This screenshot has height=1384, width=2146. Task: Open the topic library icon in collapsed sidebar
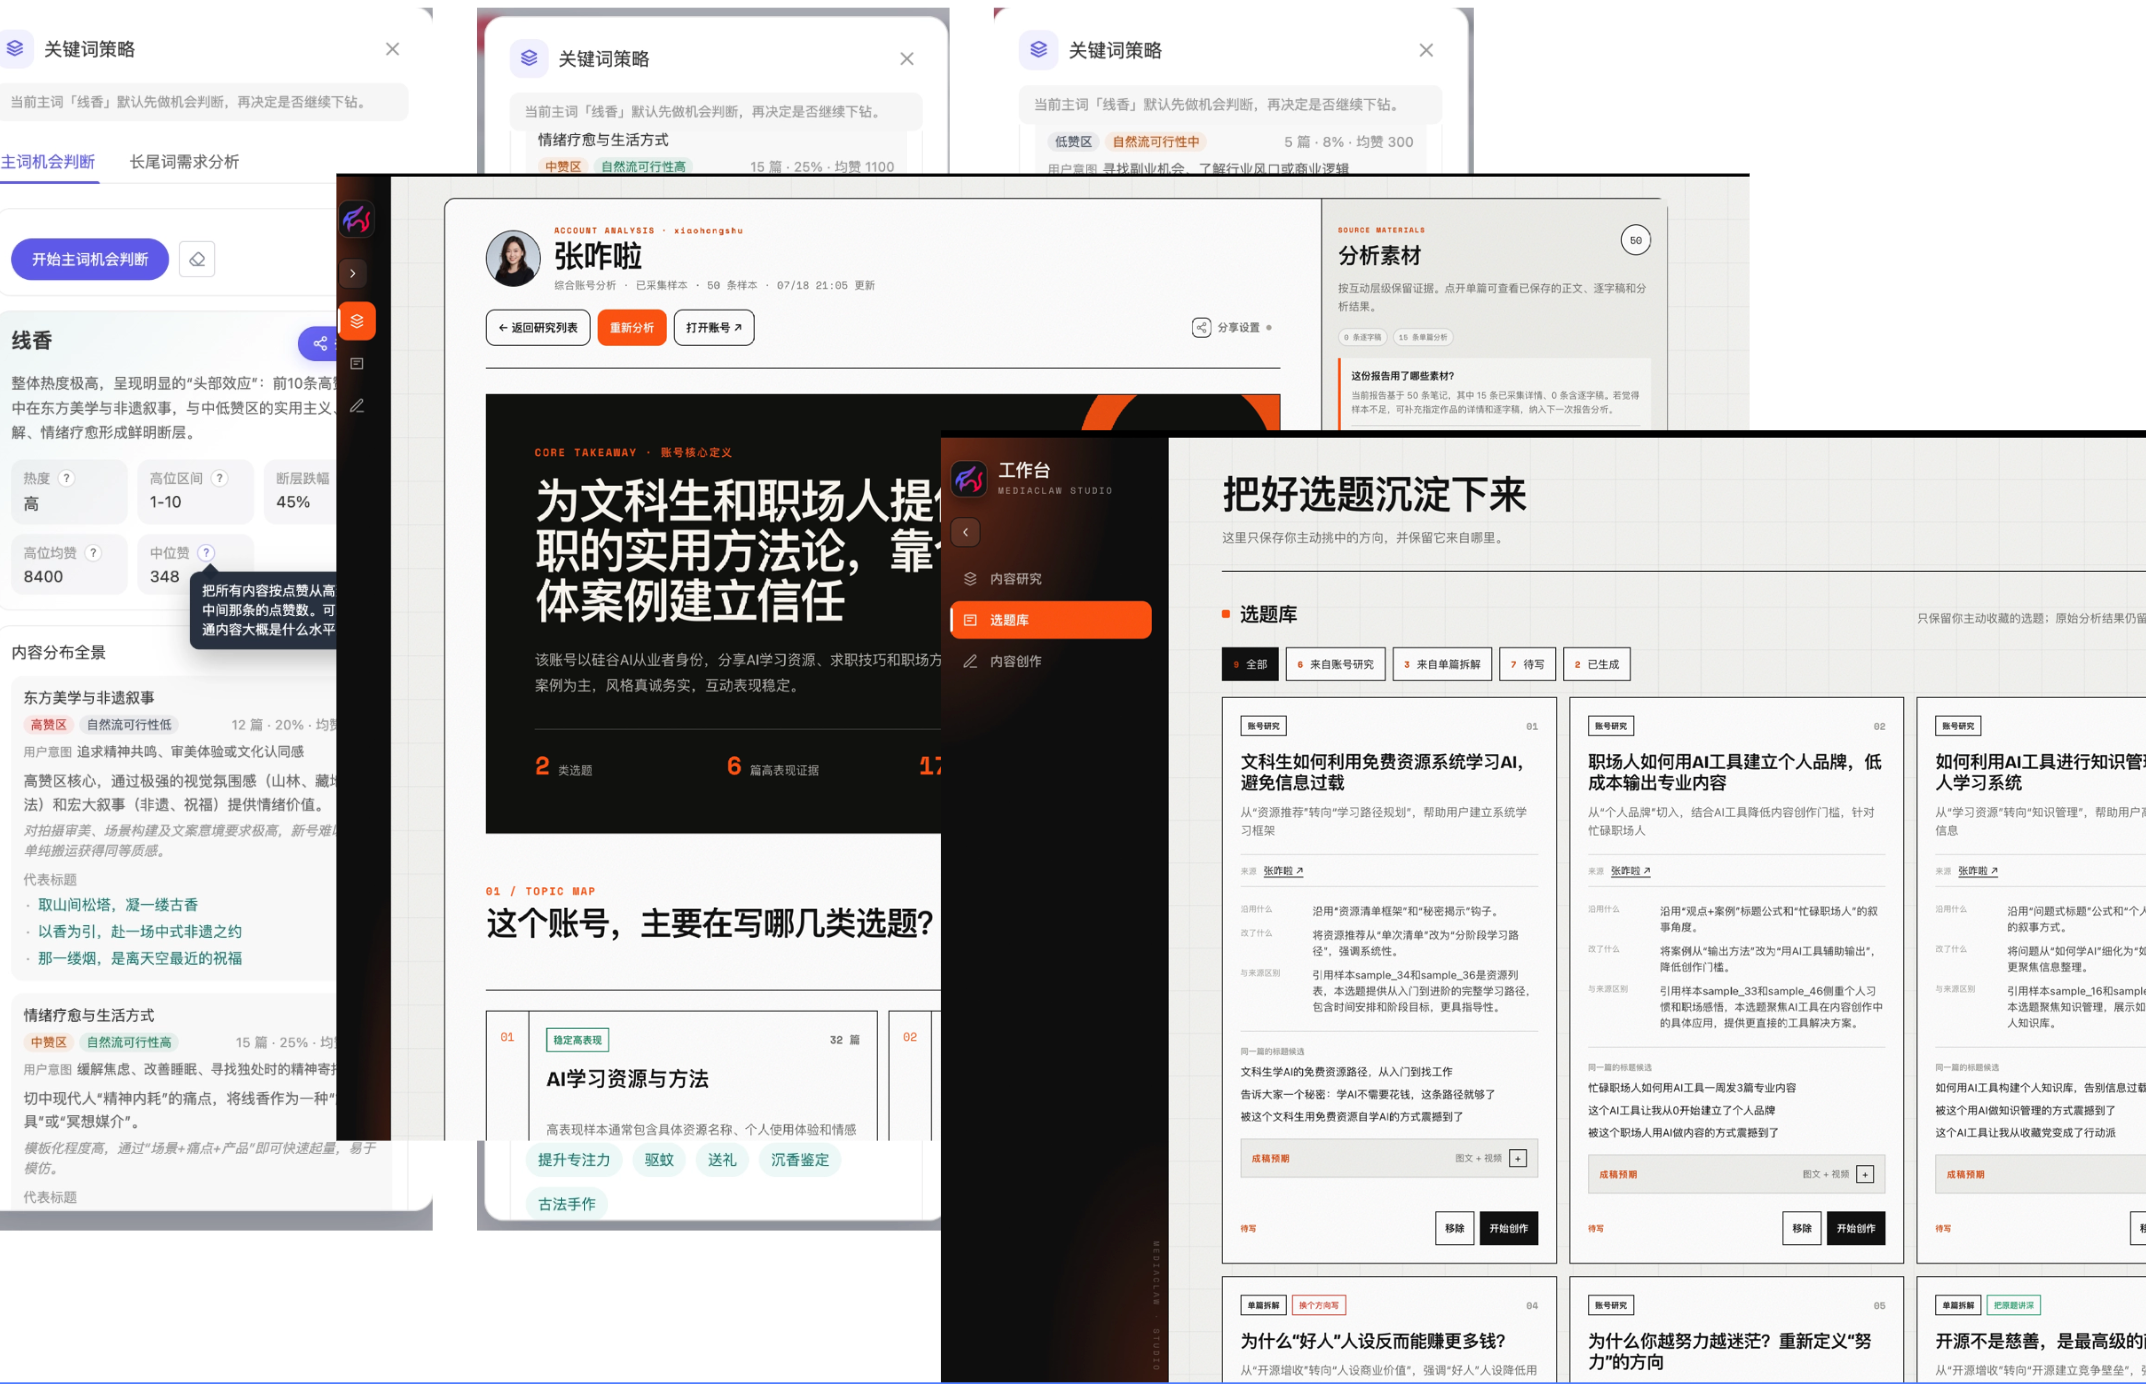(x=357, y=363)
